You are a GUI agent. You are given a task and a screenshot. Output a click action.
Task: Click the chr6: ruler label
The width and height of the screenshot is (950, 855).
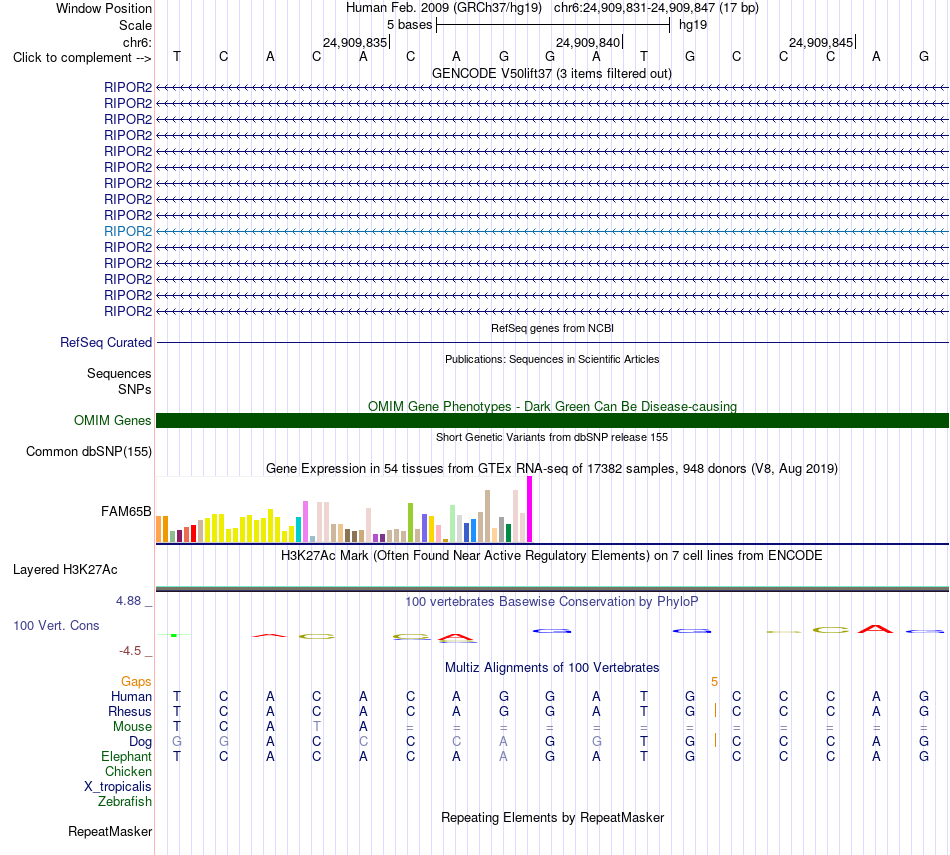[137, 42]
